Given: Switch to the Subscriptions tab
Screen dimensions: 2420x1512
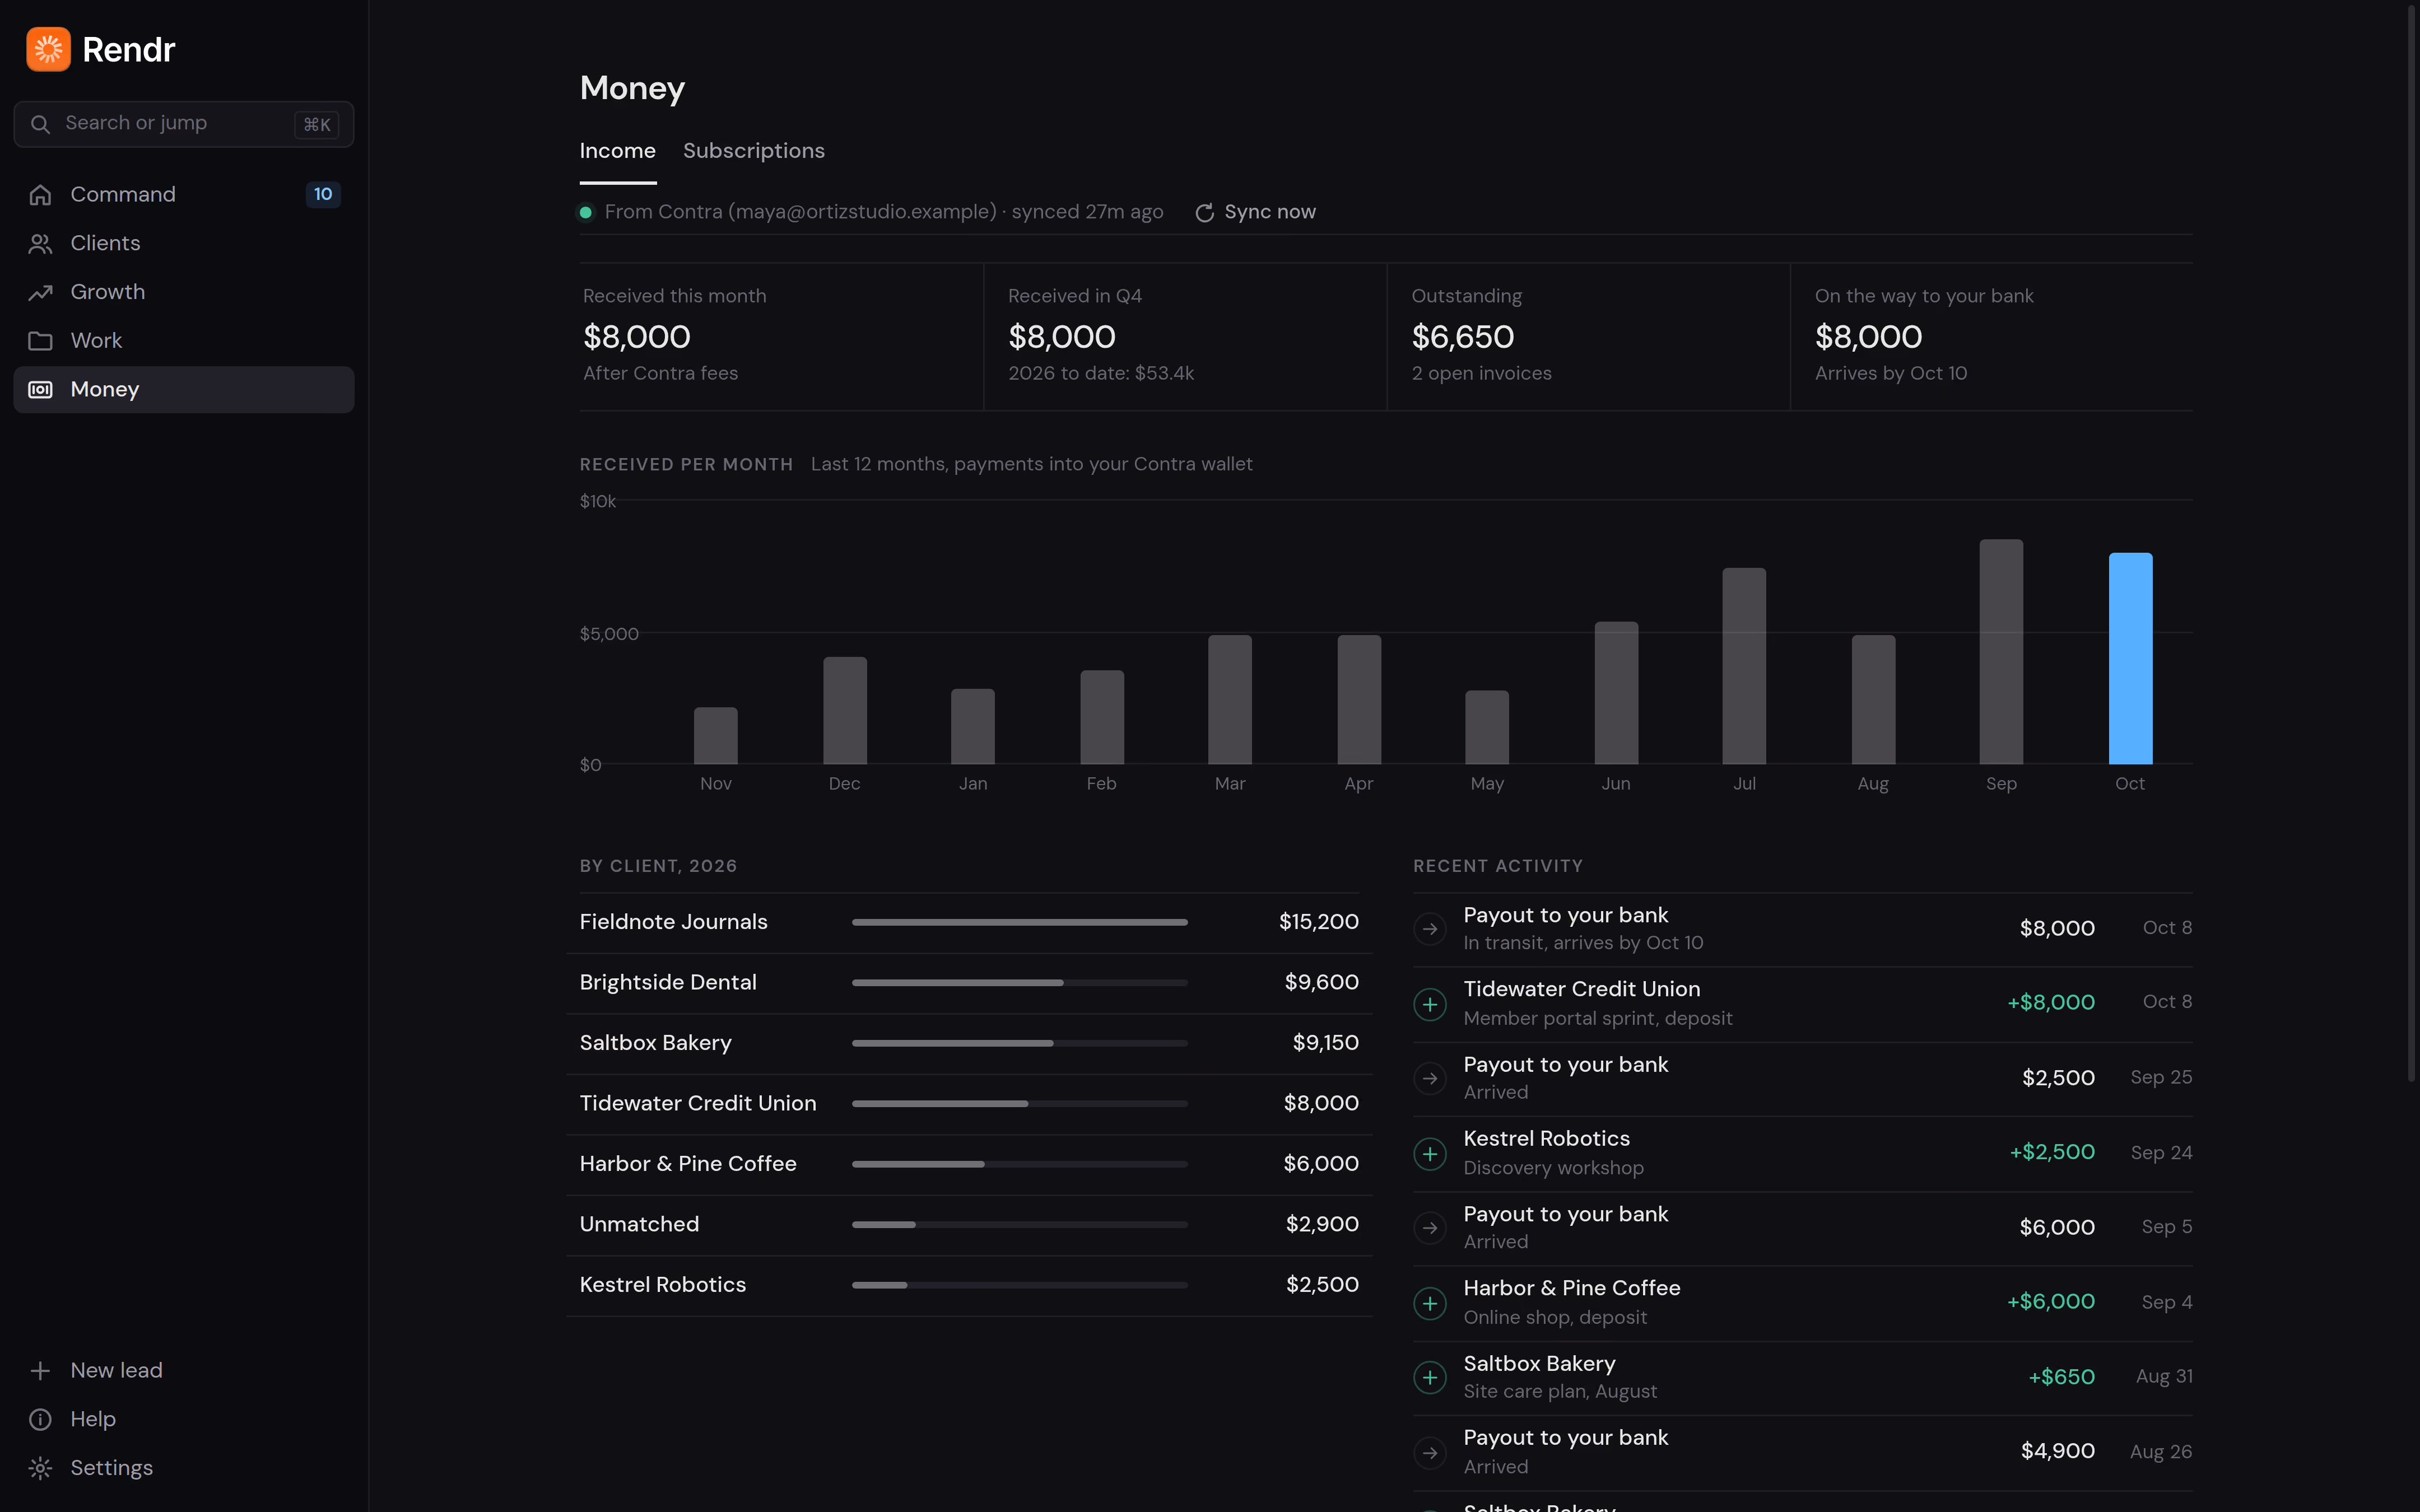Looking at the screenshot, I should 754,151.
